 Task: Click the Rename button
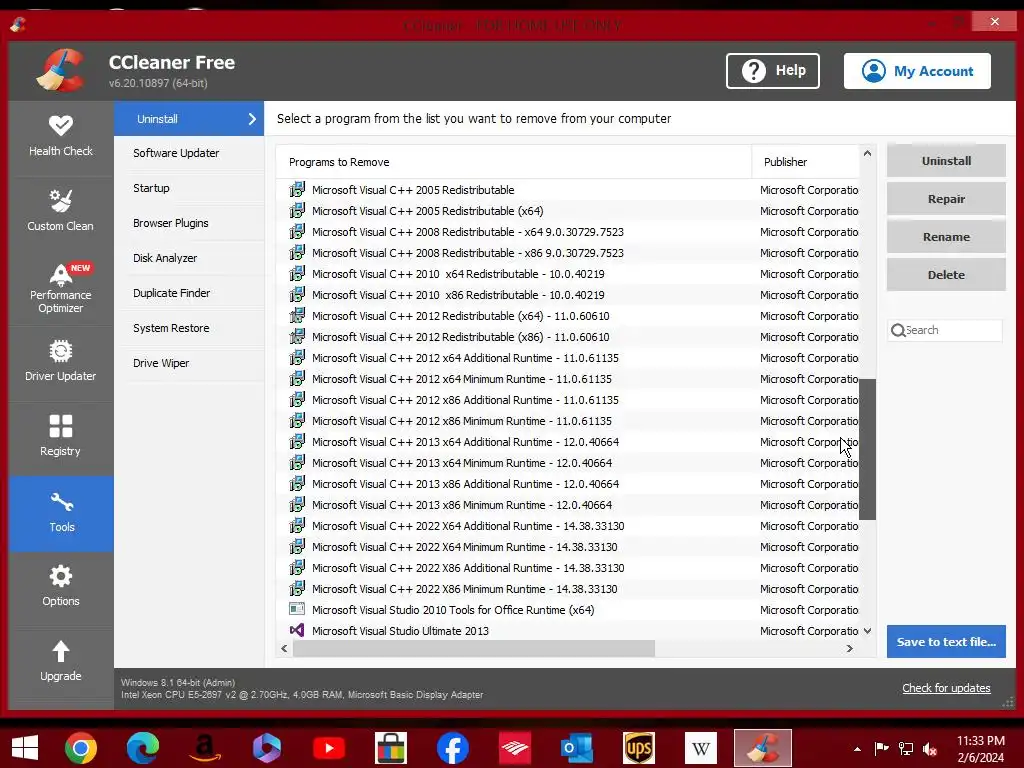946,236
